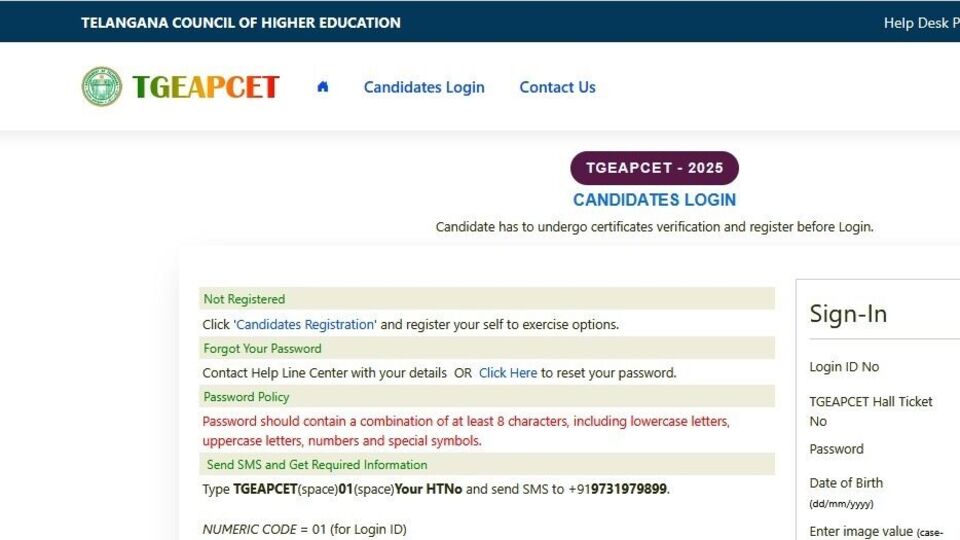
Task: Select the Forgot Your Password header
Action: click(487, 348)
